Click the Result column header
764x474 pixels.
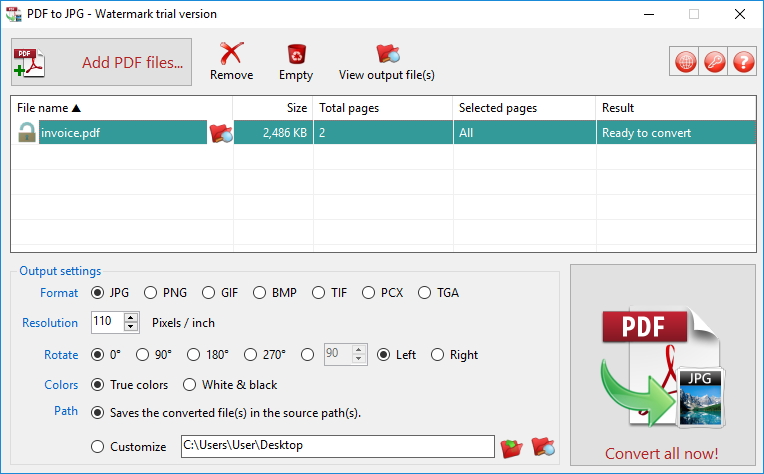676,108
